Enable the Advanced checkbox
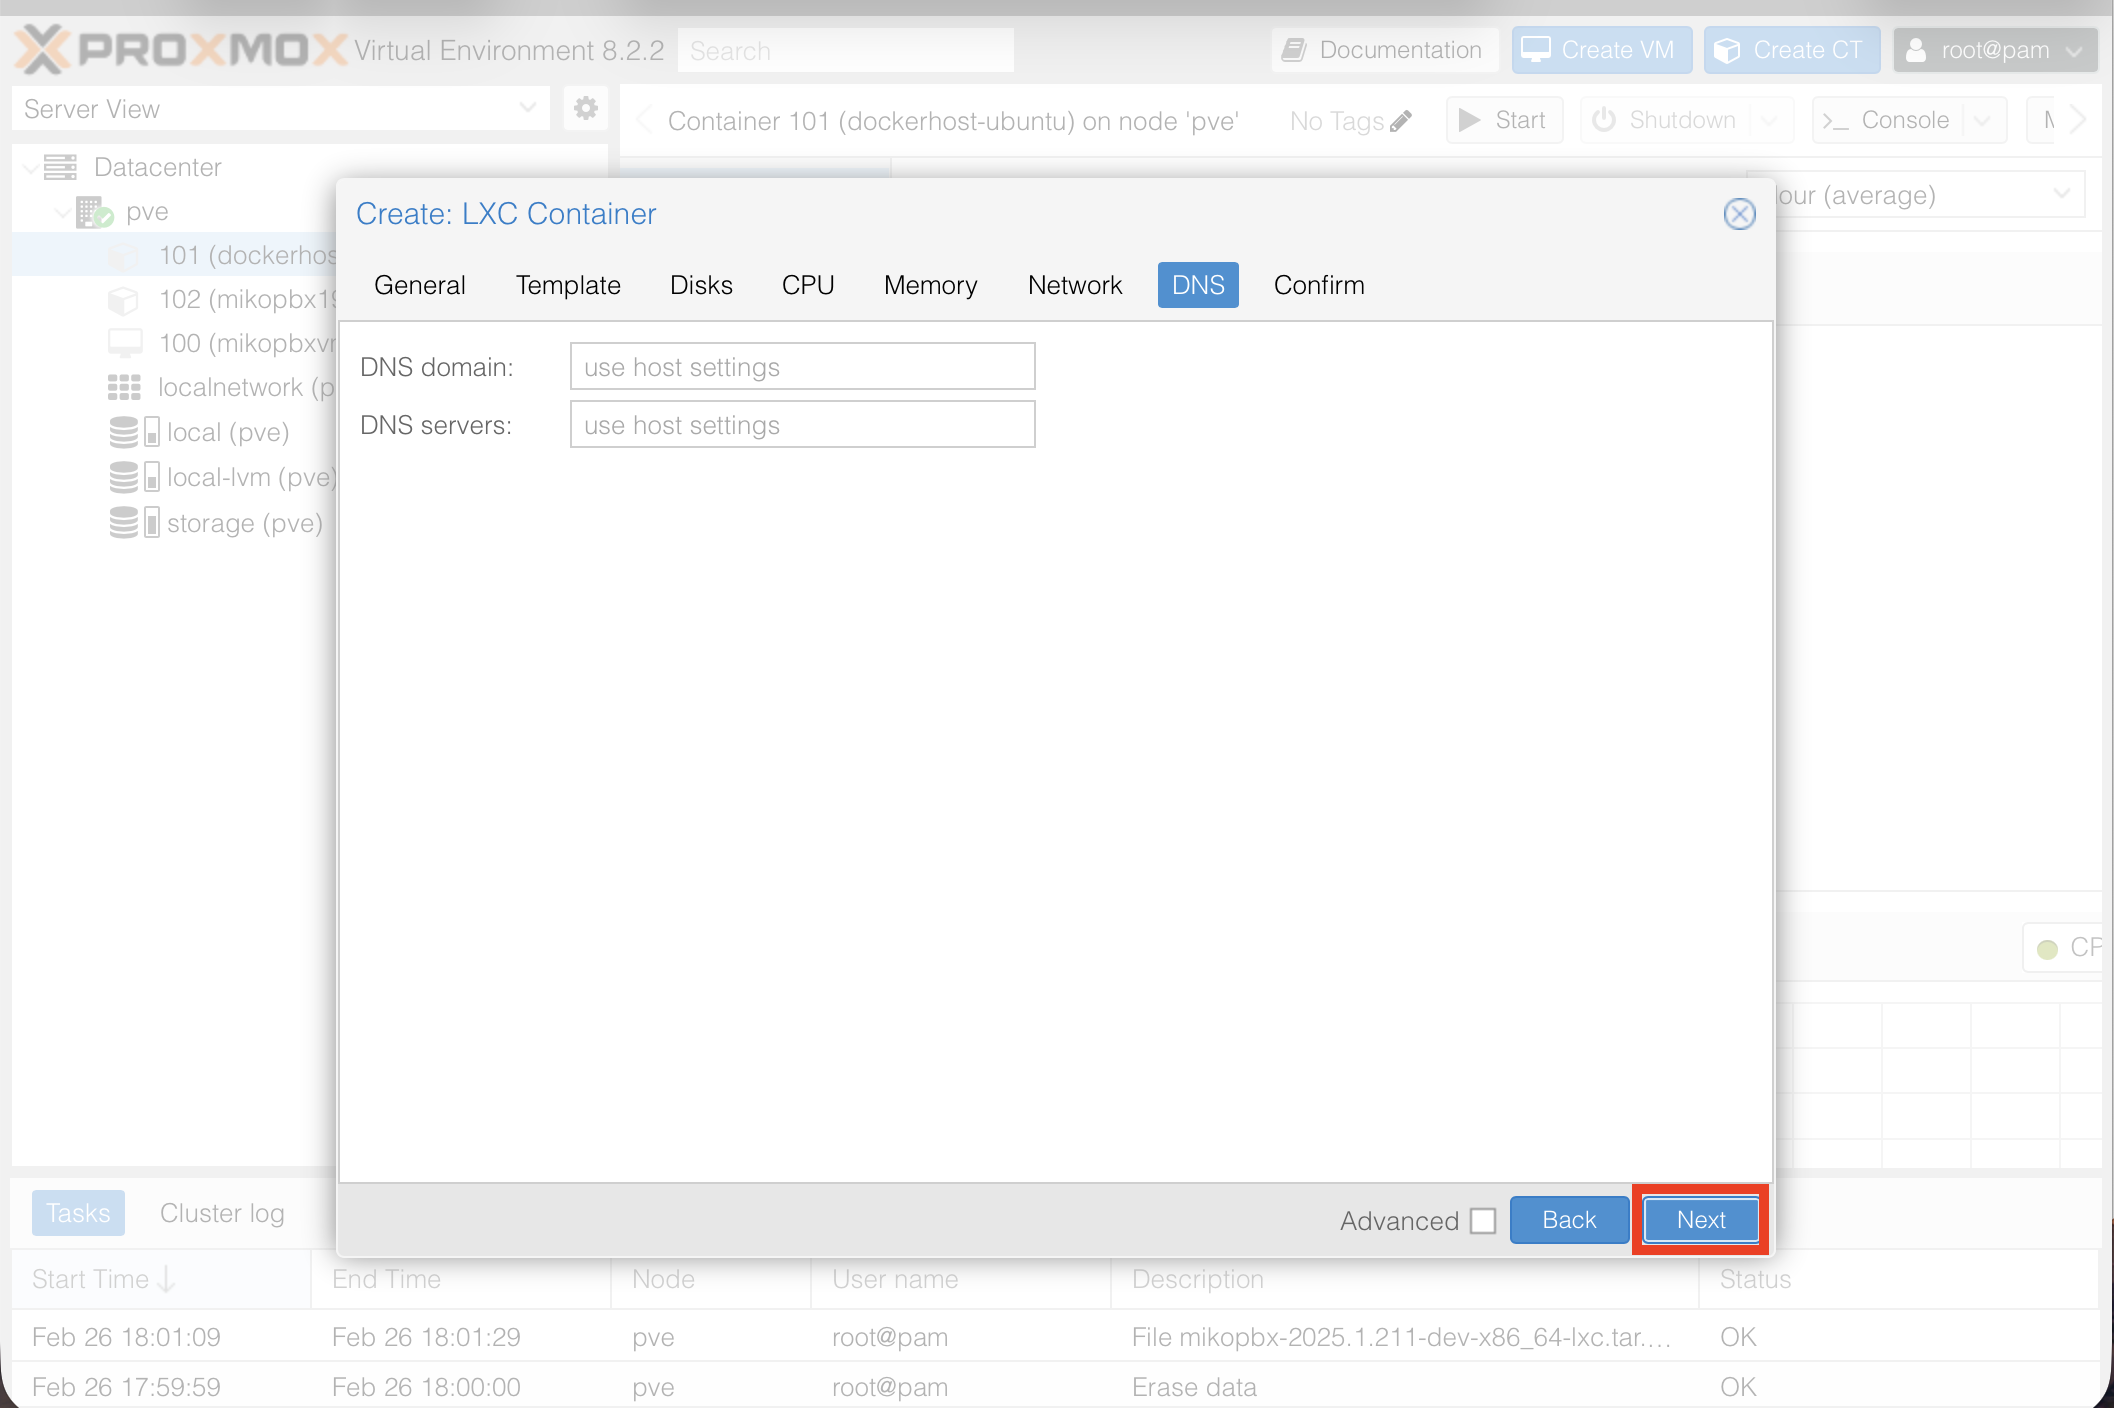Image resolution: width=2114 pixels, height=1408 pixels. [1483, 1221]
